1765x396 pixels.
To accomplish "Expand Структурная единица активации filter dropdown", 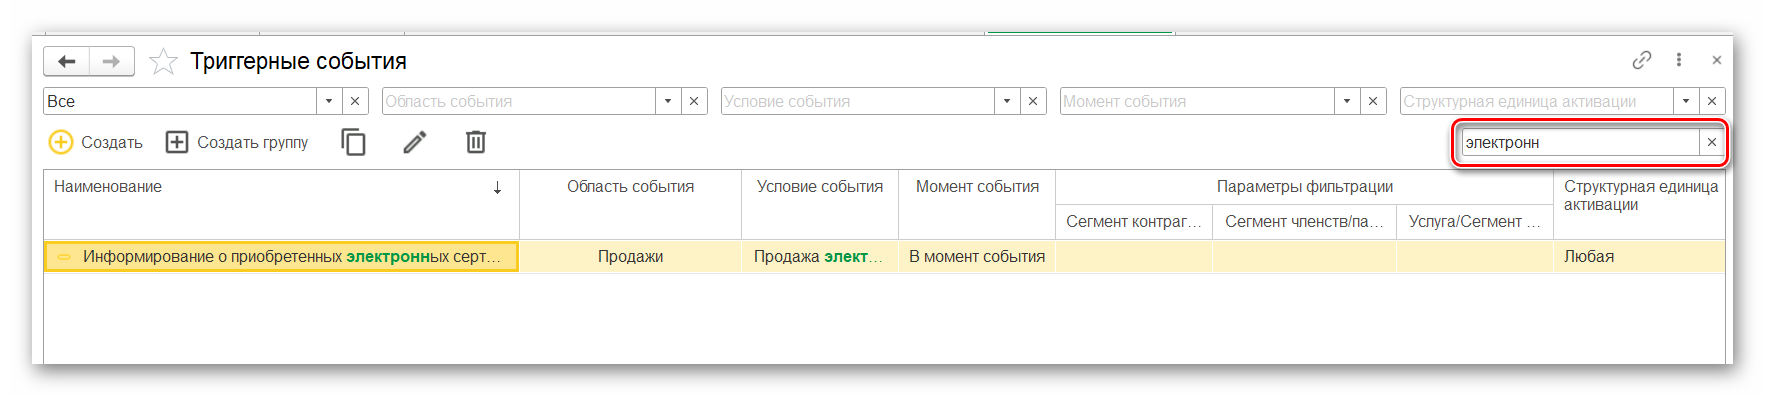I will (x=1686, y=101).
